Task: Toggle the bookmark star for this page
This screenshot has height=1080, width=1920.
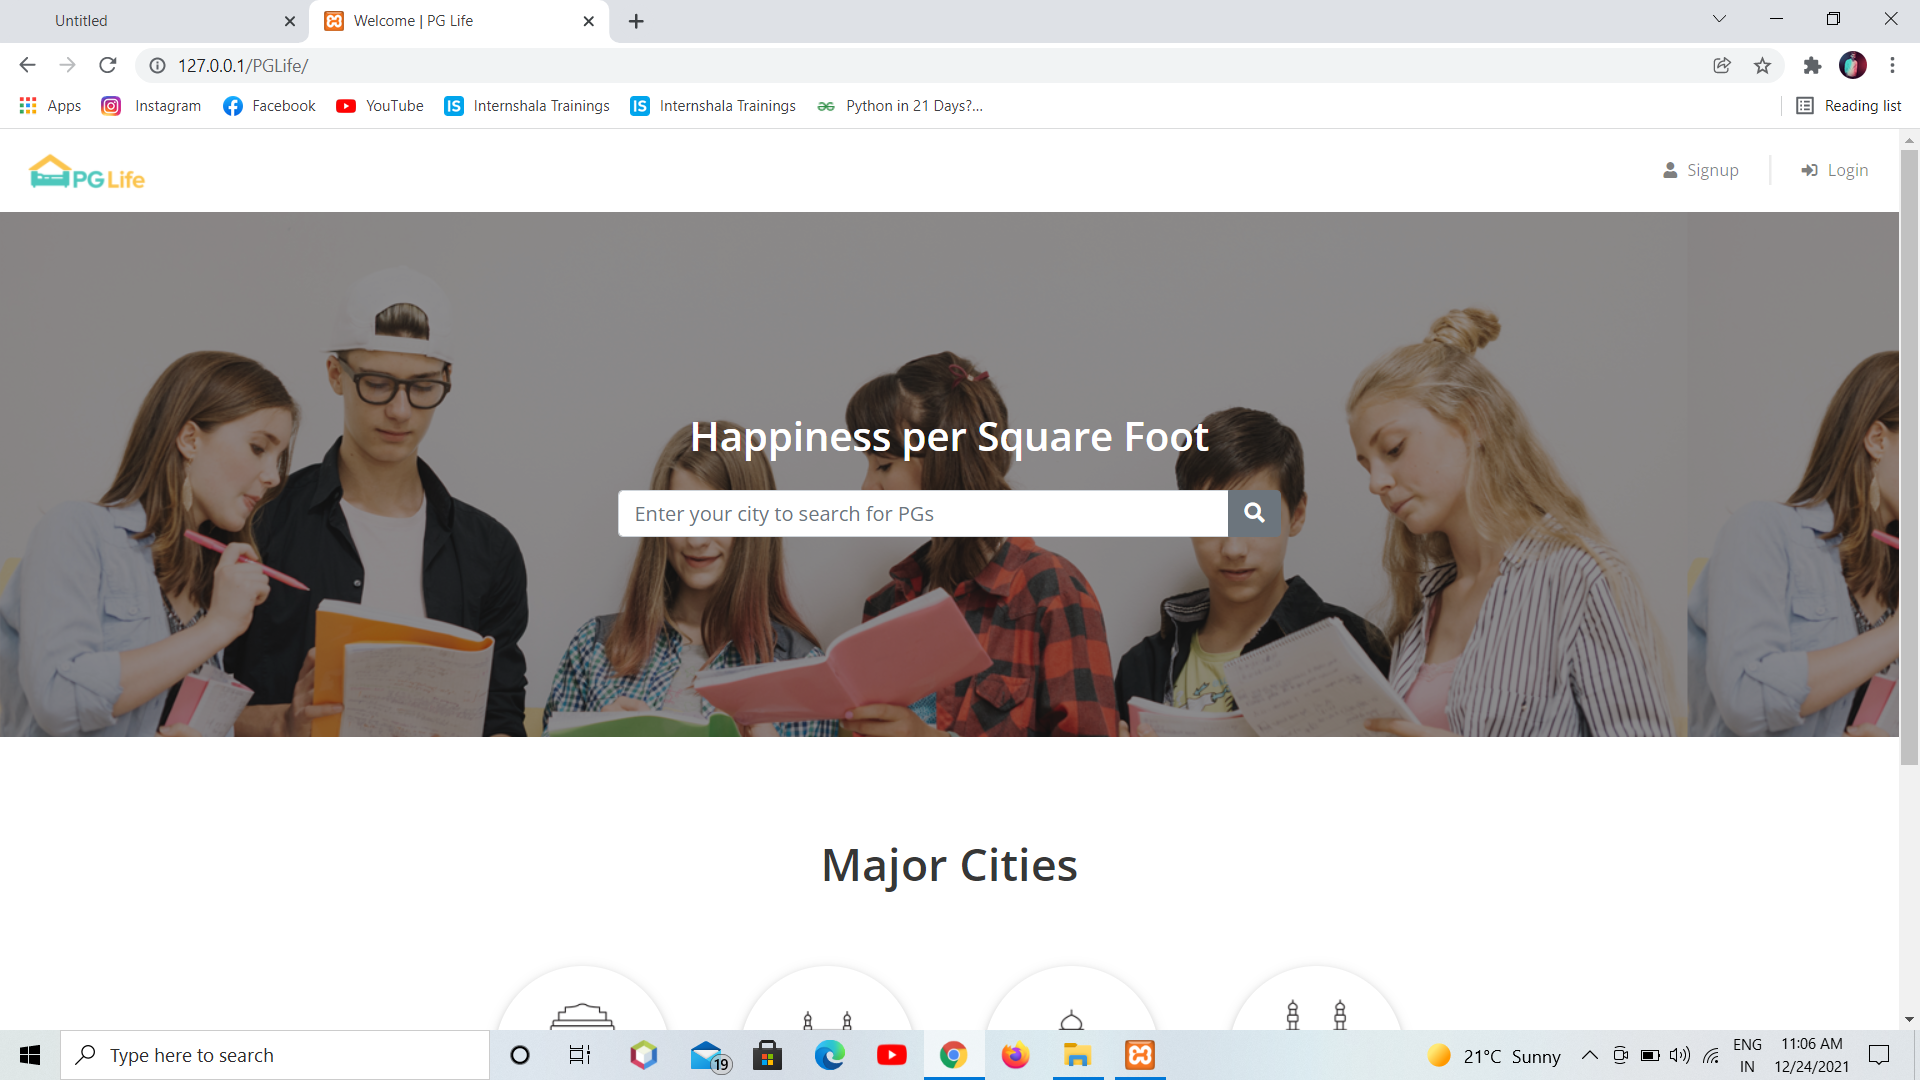Action: click(x=1763, y=65)
